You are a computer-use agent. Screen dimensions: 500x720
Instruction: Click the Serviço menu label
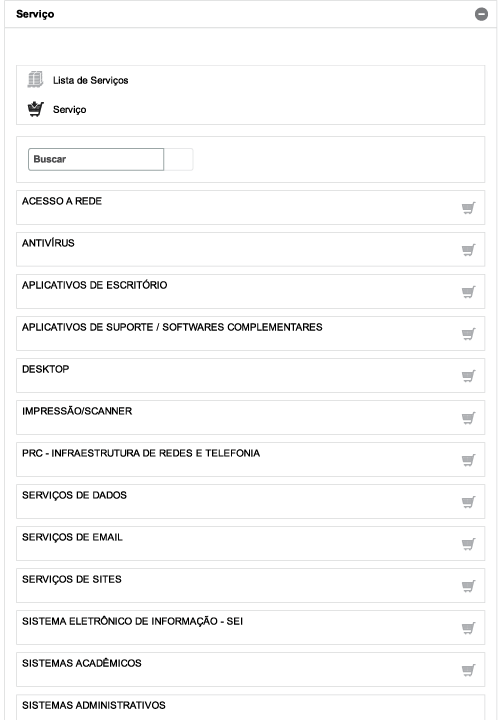click(x=69, y=109)
